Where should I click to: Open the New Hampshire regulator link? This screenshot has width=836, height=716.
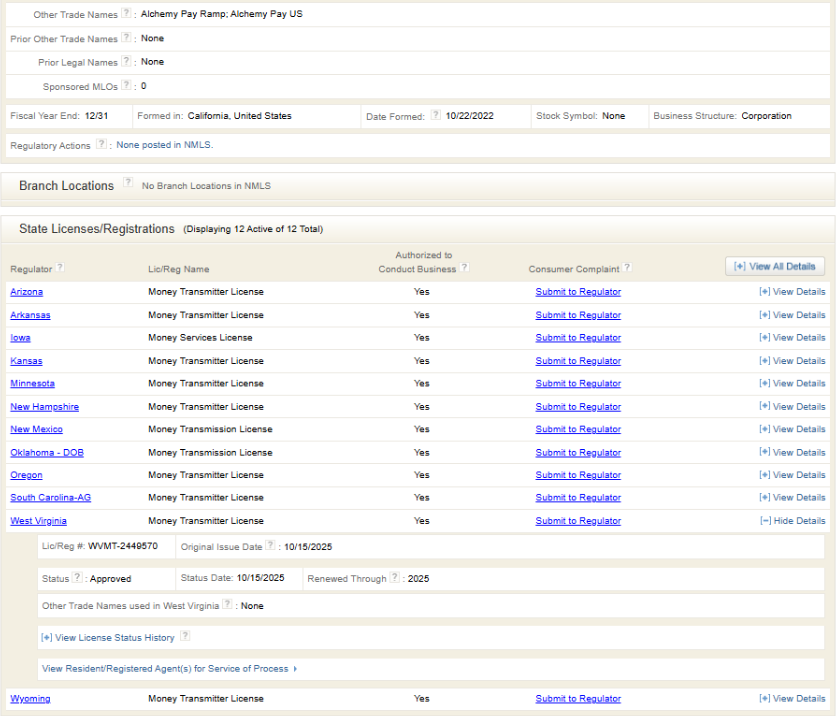coord(44,407)
